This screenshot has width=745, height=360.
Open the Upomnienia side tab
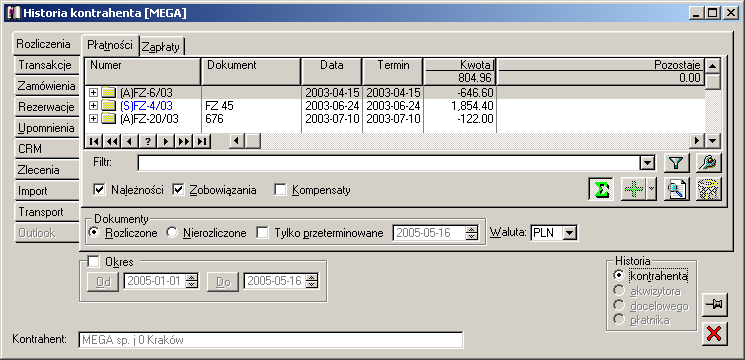[x=46, y=128]
